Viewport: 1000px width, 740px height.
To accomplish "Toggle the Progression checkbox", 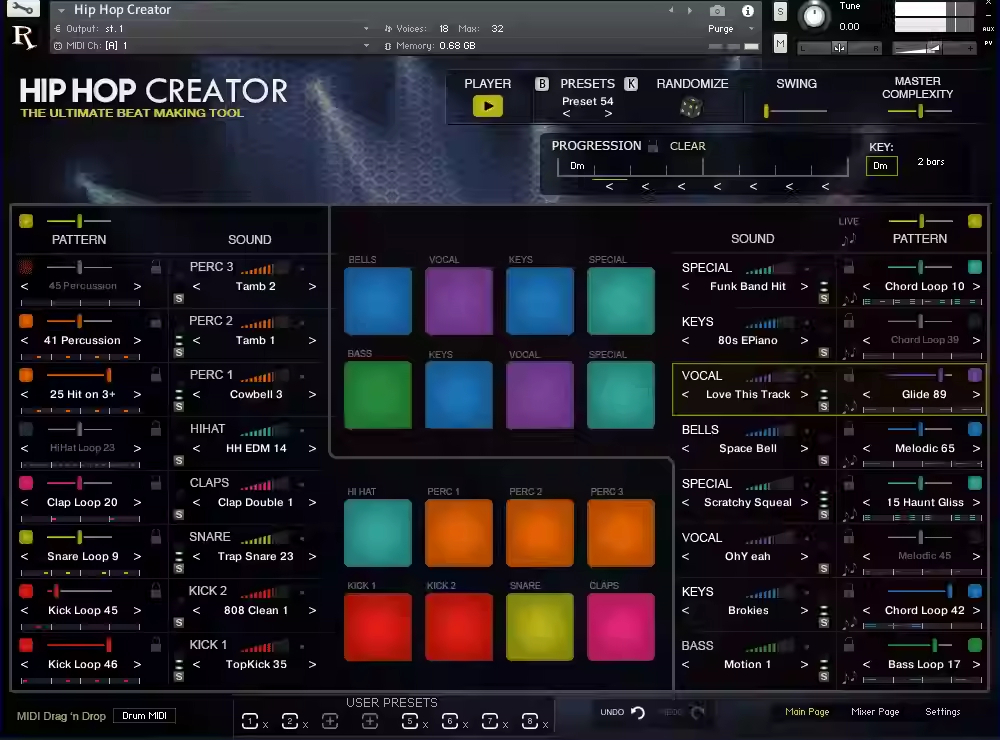I will click(x=652, y=146).
